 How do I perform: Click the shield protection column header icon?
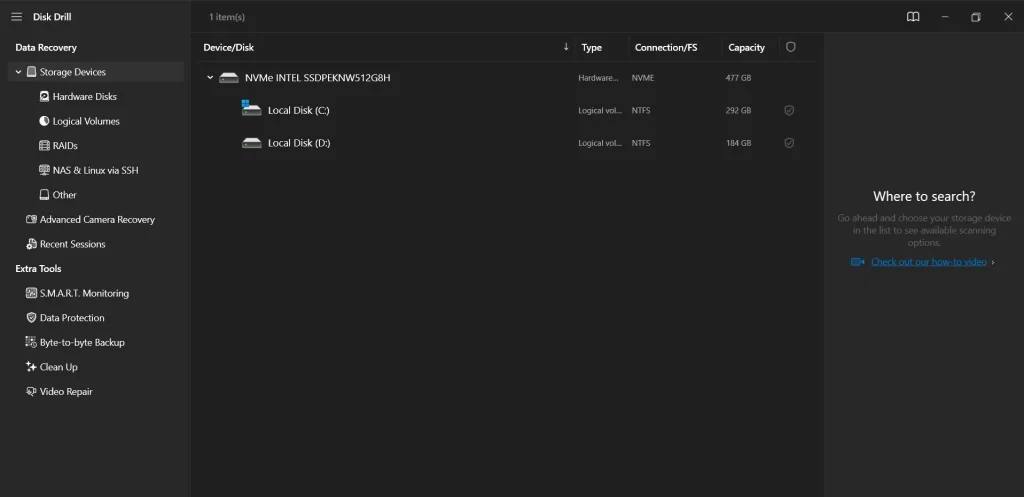(x=791, y=47)
